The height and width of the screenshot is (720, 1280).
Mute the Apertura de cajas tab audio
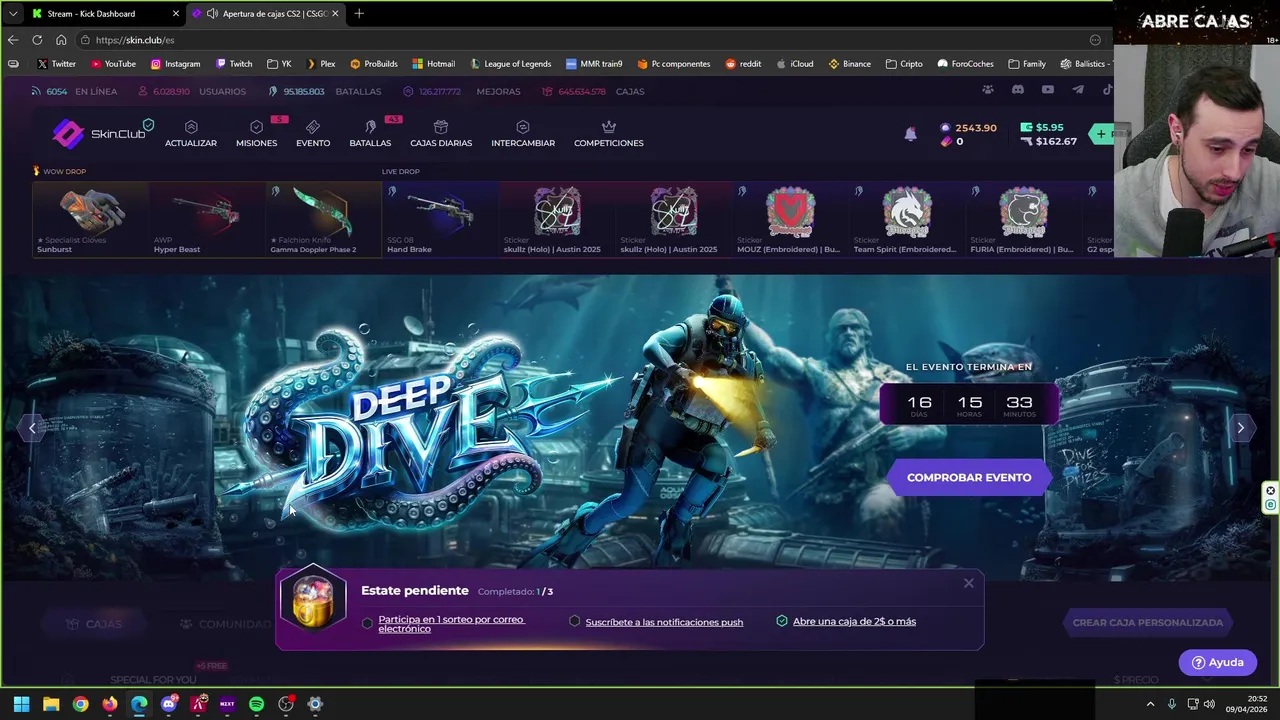point(212,13)
